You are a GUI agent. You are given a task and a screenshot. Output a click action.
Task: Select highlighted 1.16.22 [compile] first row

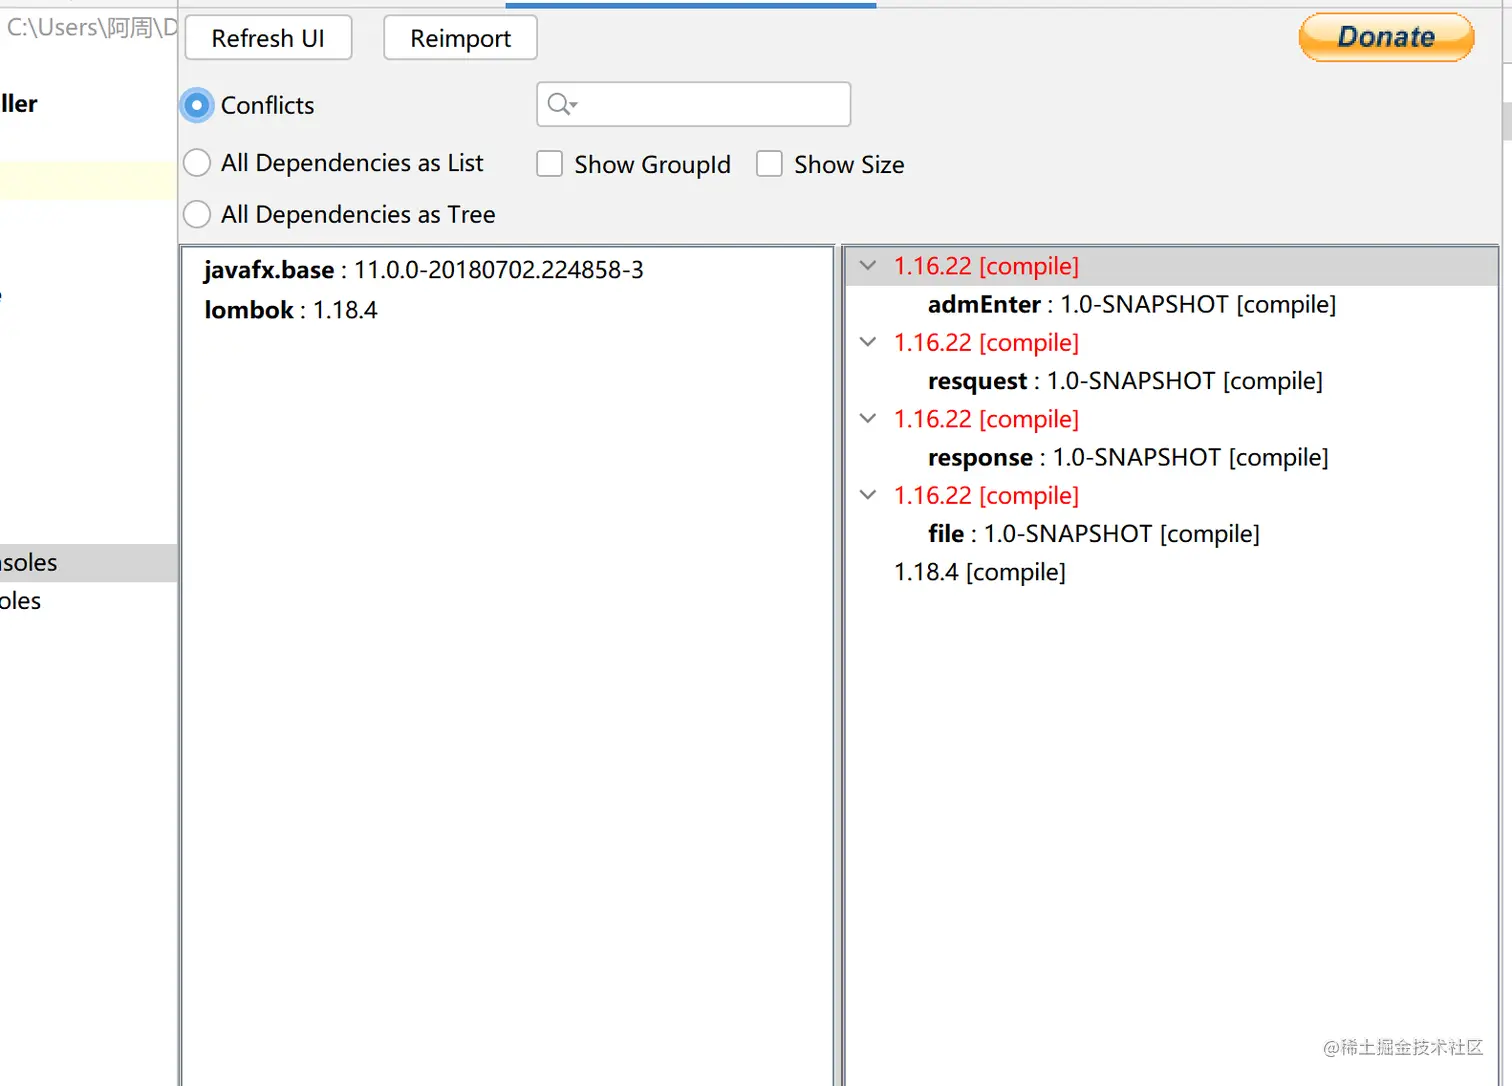(x=986, y=266)
